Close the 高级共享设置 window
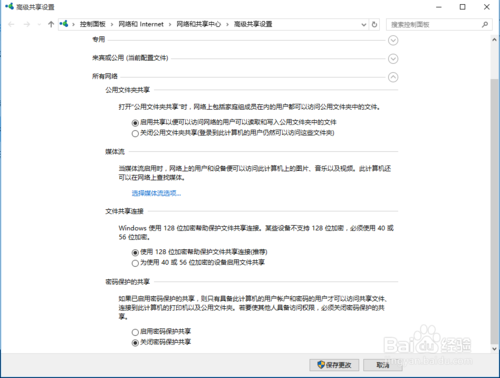500x378 pixels. 487,7
